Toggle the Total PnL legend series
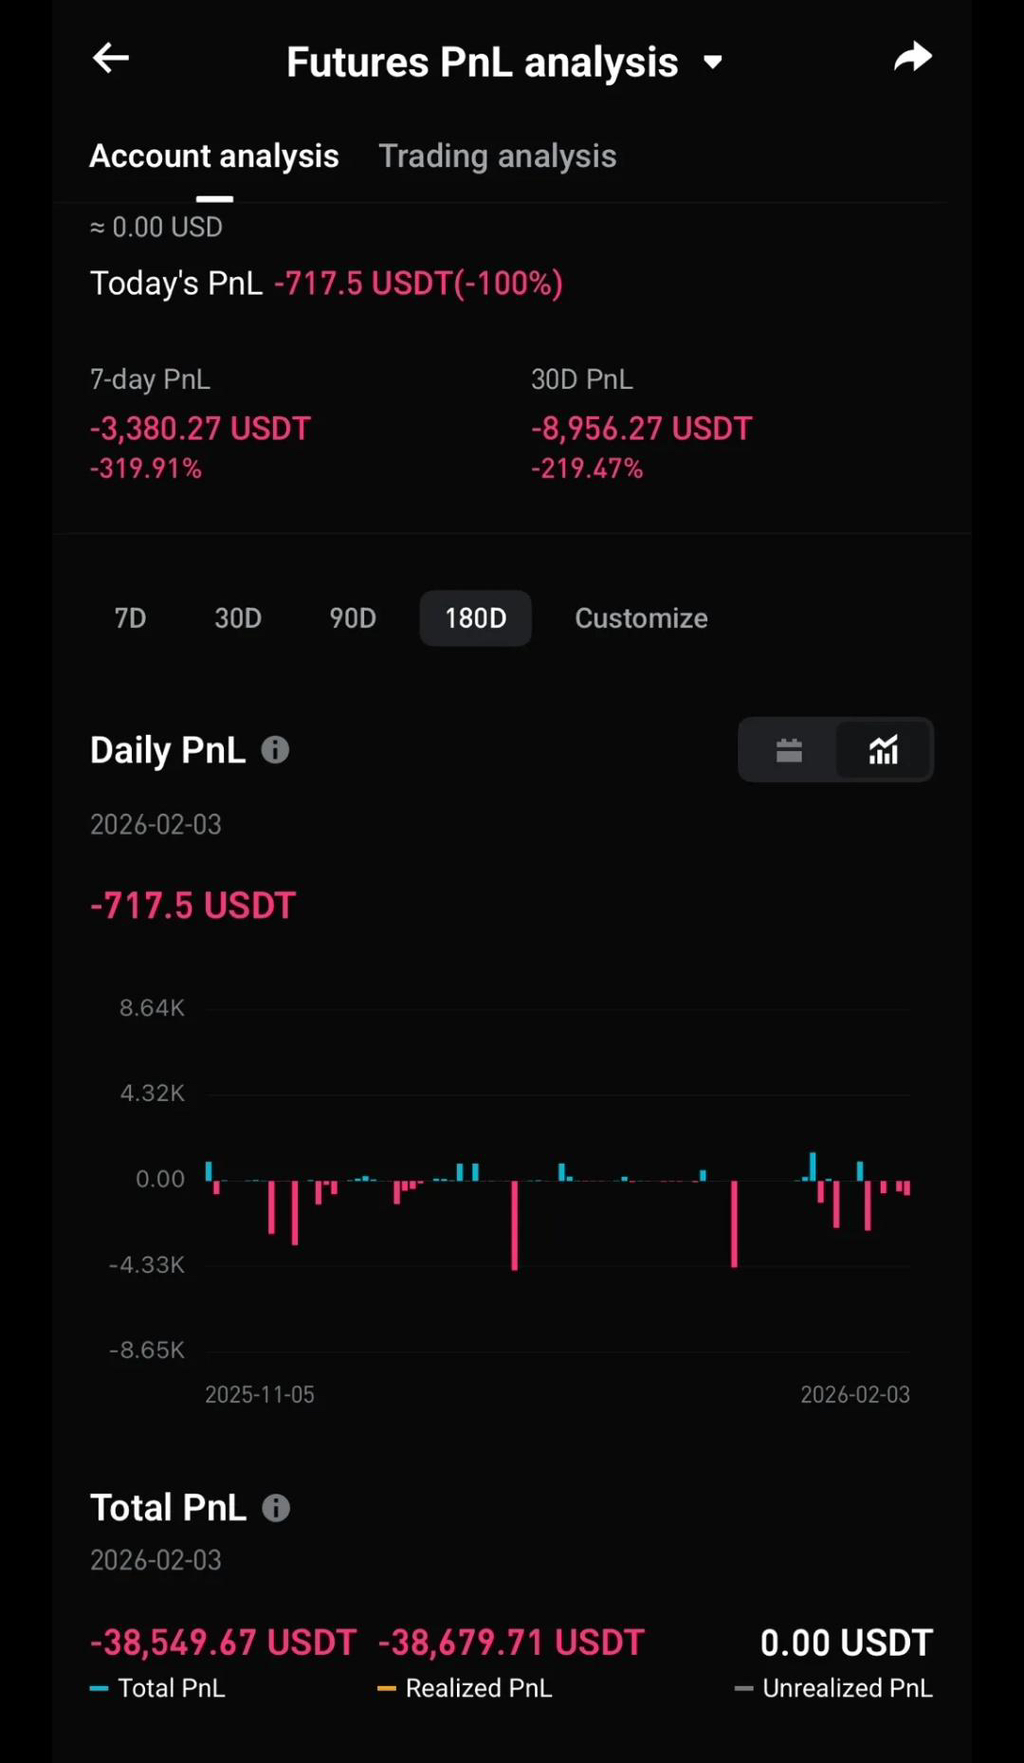This screenshot has width=1024, height=1763. coord(158,1688)
